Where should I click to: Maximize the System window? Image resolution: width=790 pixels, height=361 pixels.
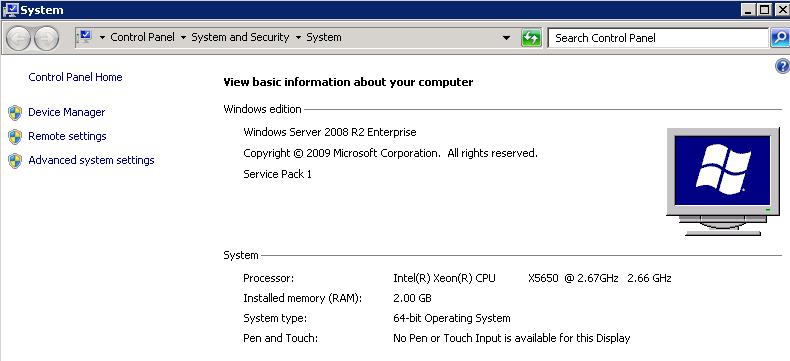point(764,9)
